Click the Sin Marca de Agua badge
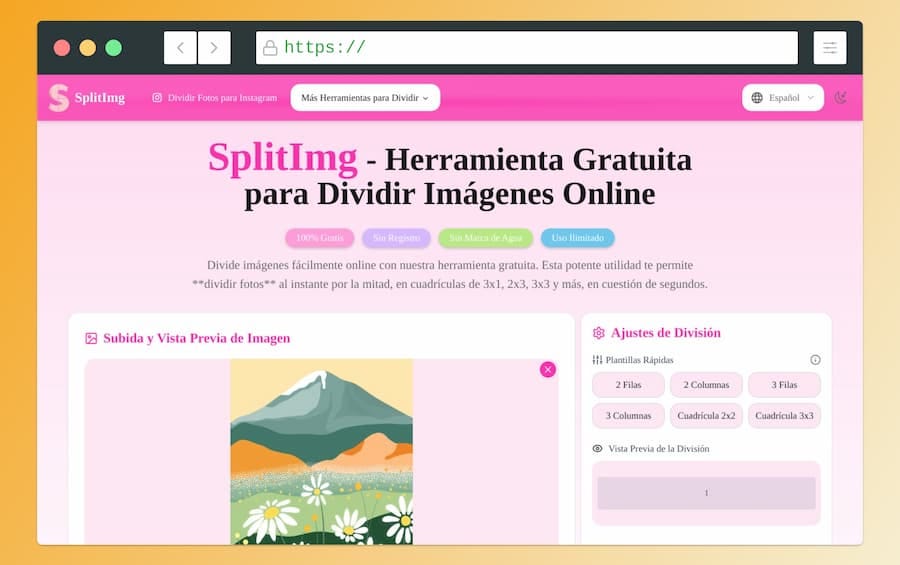The height and width of the screenshot is (565, 900). point(486,238)
